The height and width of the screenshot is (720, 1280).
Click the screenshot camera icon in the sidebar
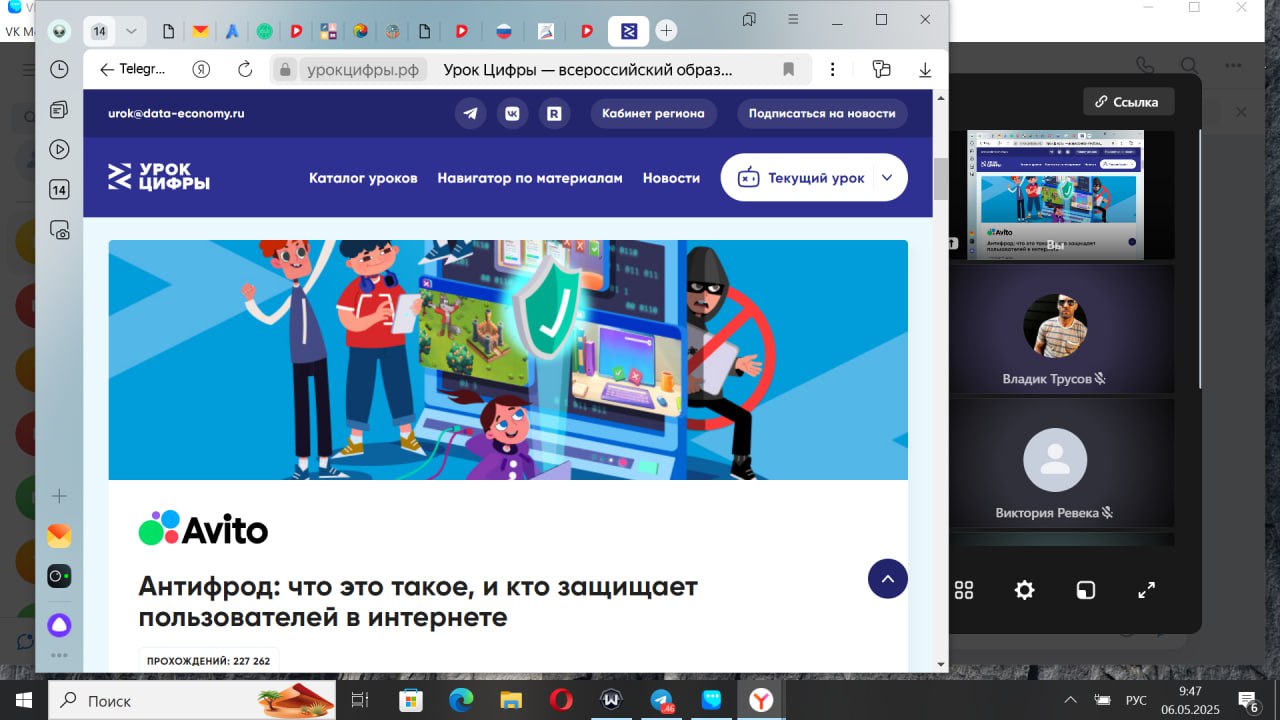coord(59,230)
